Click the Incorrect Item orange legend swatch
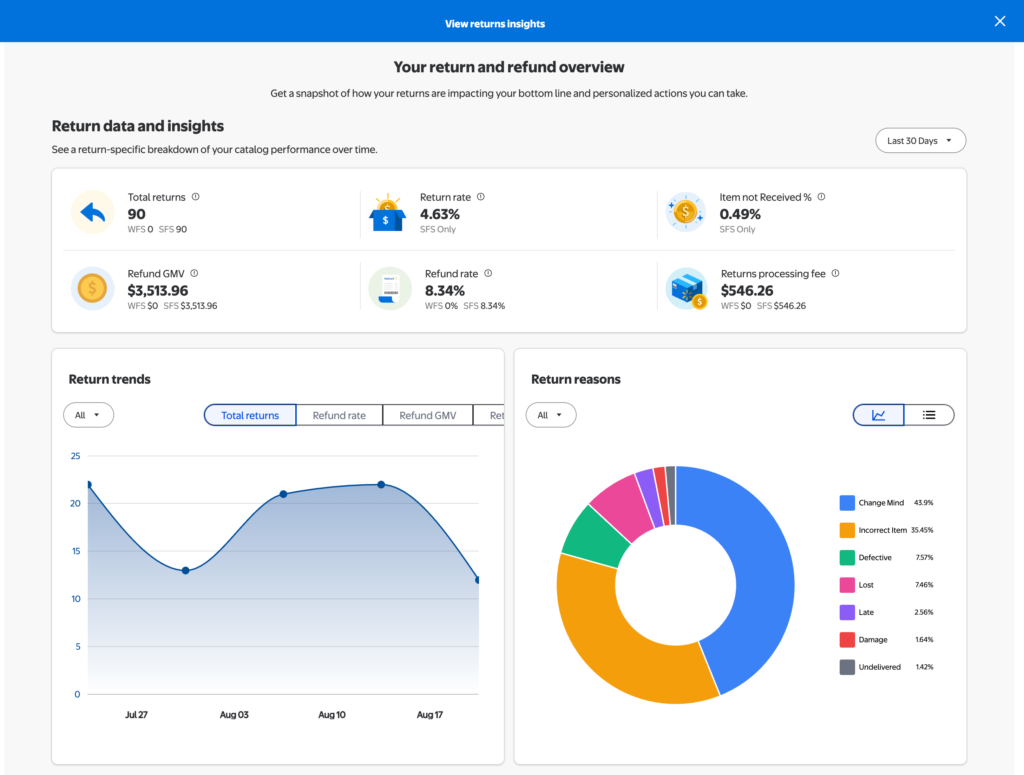Image resolution: width=1024 pixels, height=775 pixels. pos(847,530)
